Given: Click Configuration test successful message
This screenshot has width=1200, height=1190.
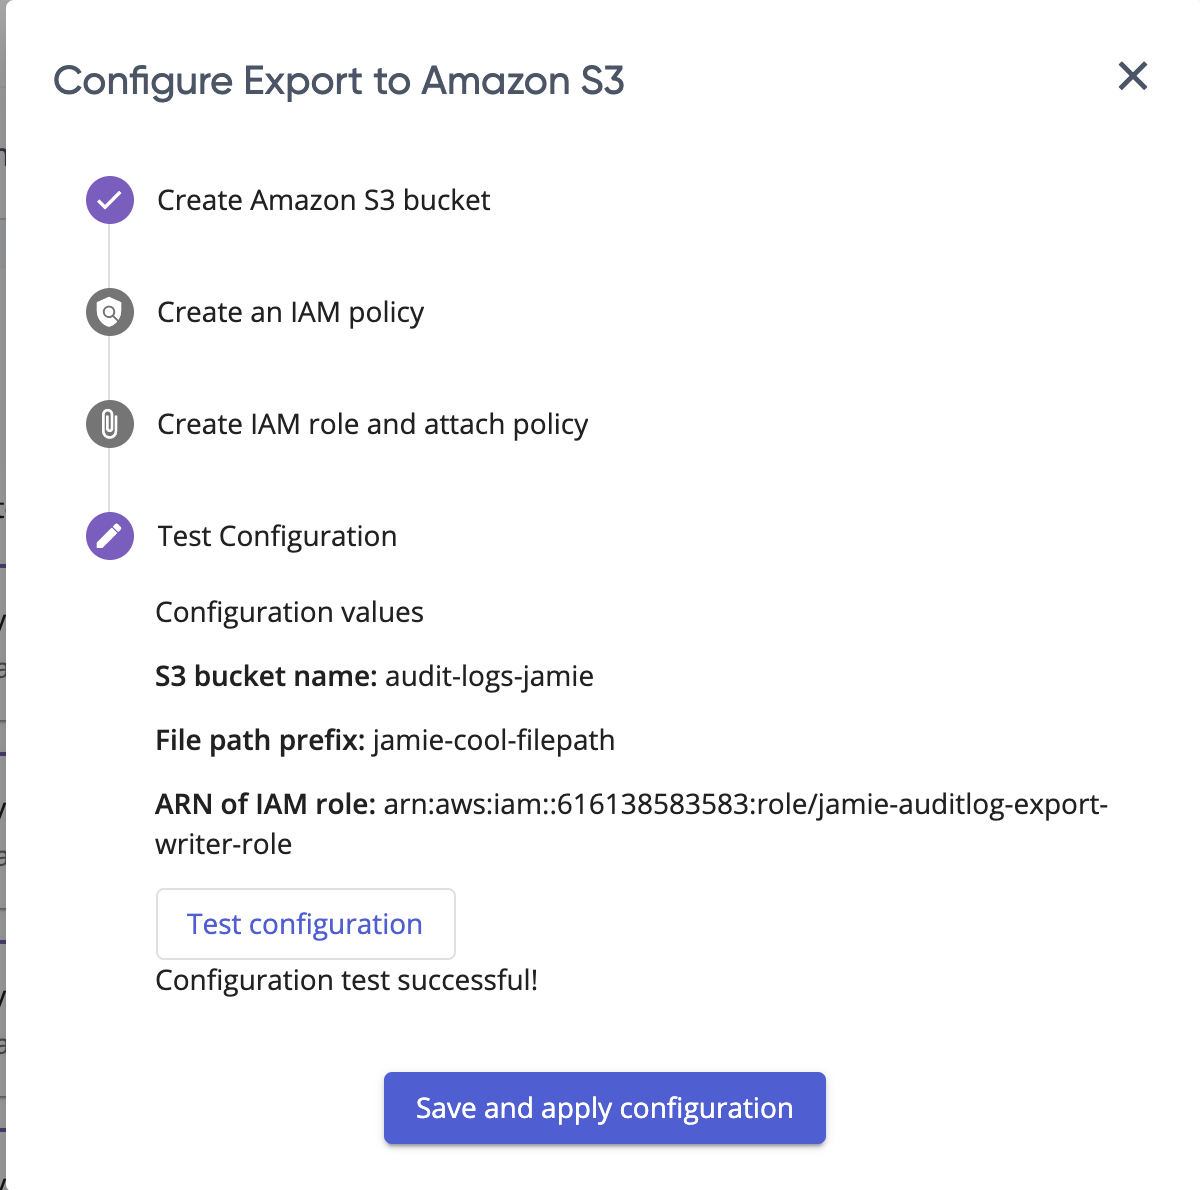Looking at the screenshot, I should point(347,980).
